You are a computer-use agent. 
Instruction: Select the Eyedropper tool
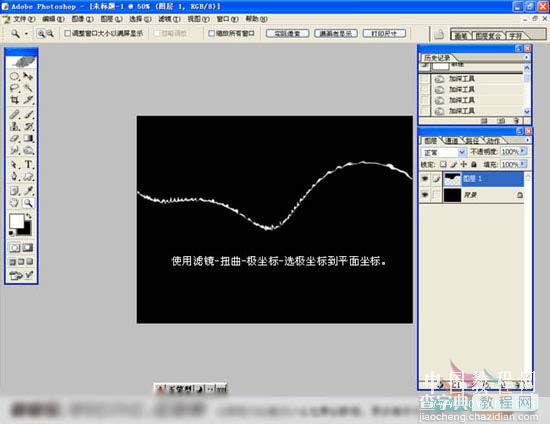click(x=28, y=191)
